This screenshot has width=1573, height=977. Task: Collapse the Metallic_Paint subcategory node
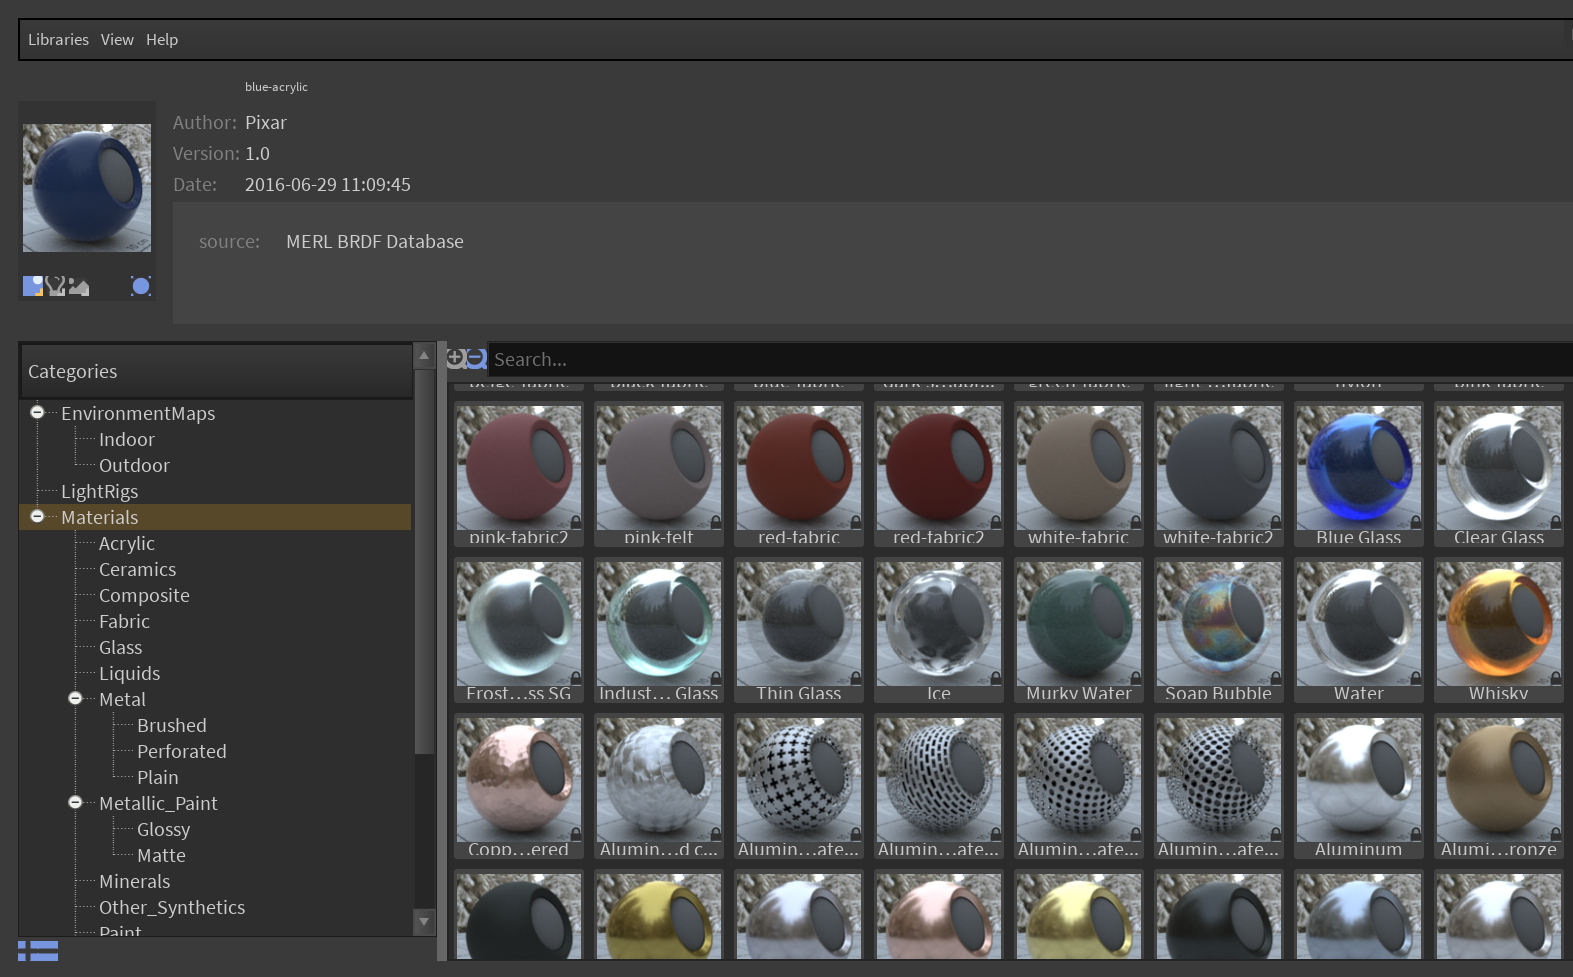click(x=75, y=802)
